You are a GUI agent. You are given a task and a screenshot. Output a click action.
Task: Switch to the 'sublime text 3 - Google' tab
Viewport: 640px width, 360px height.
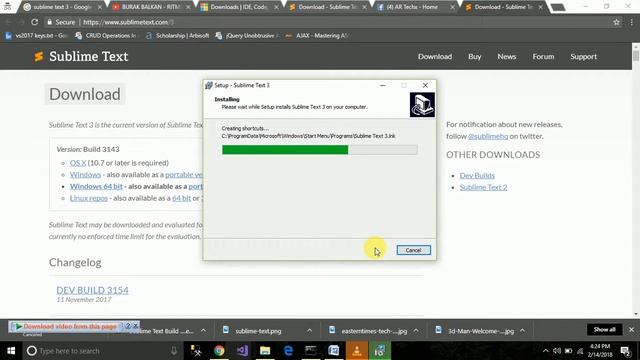(x=61, y=7)
